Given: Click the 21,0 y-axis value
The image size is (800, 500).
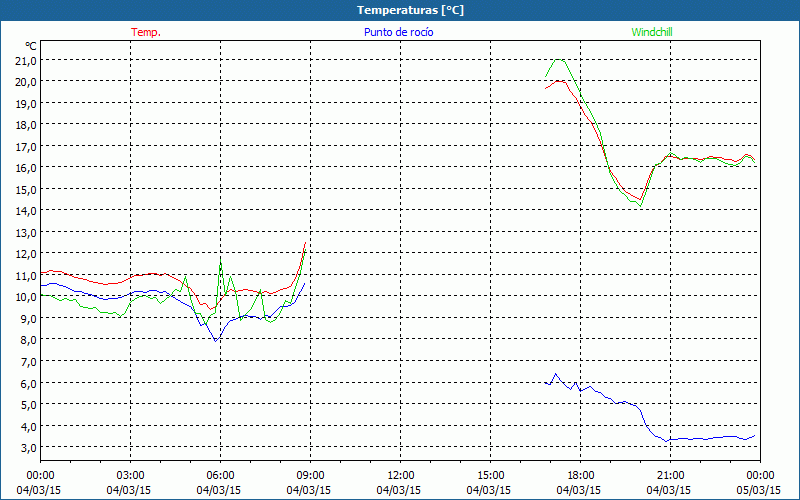Looking at the screenshot, I should click(x=26, y=61).
